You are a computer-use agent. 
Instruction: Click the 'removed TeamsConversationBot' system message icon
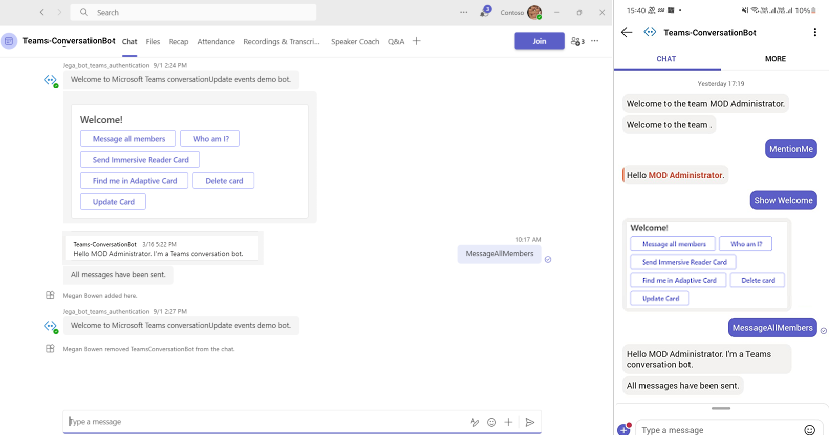coord(50,349)
